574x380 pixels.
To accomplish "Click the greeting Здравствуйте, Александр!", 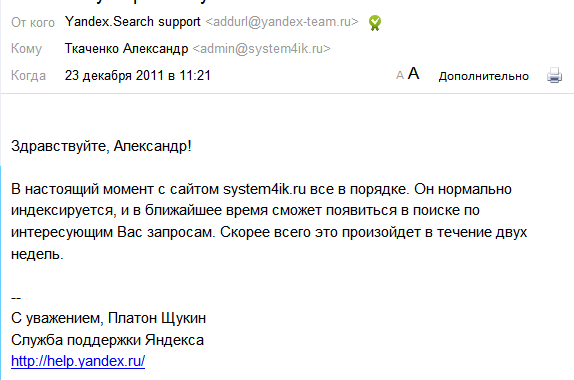I will [101, 146].
